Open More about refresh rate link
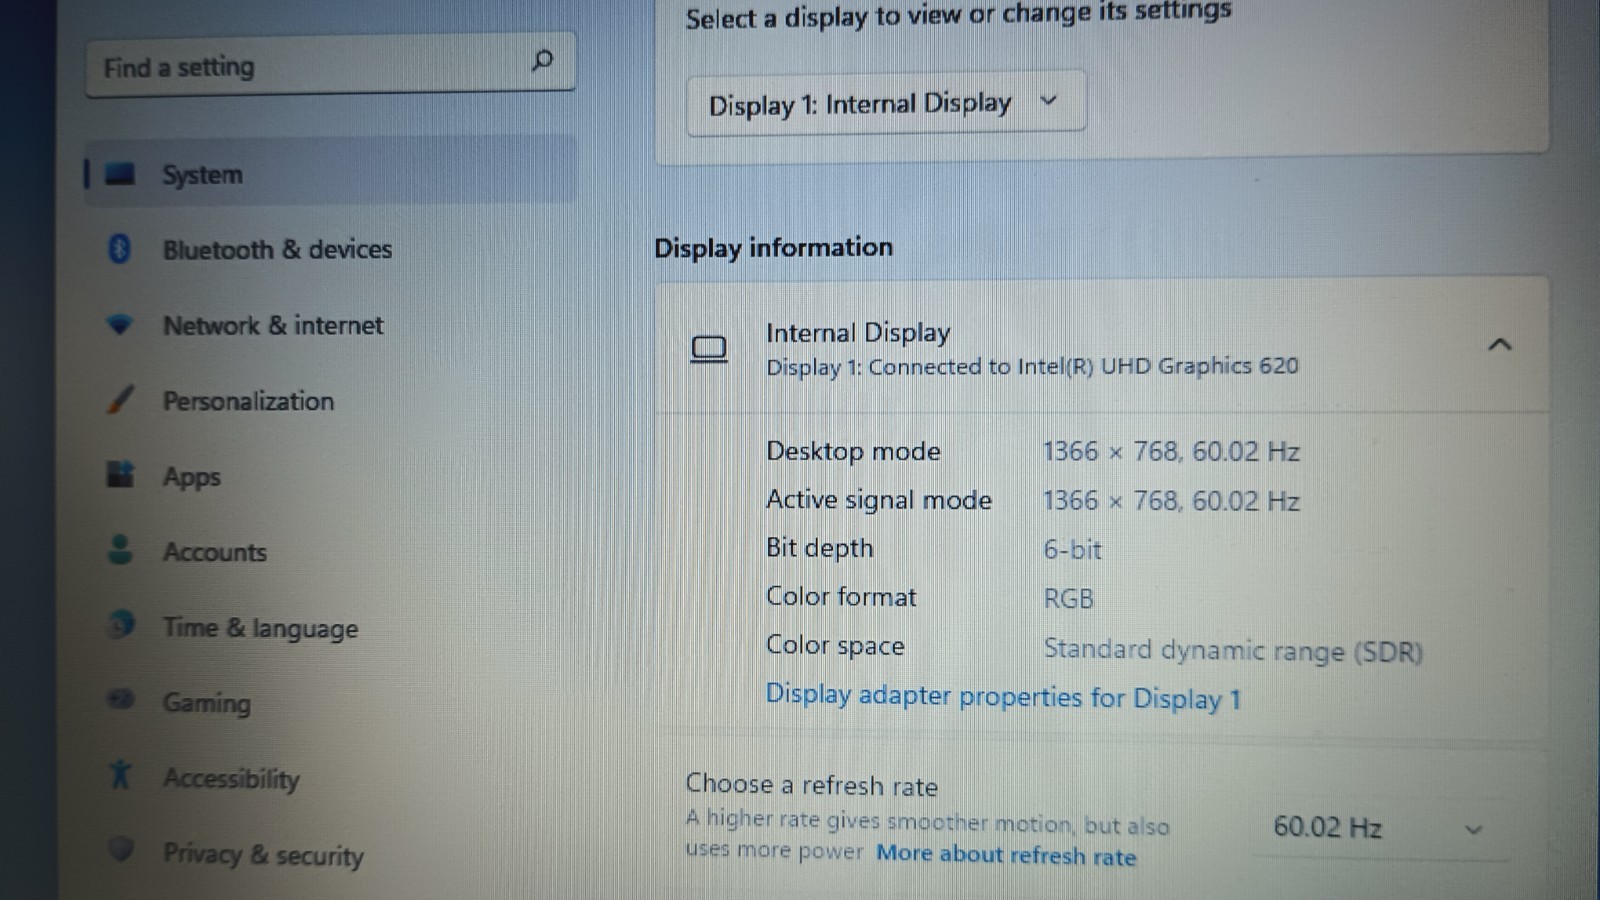 coord(1006,855)
